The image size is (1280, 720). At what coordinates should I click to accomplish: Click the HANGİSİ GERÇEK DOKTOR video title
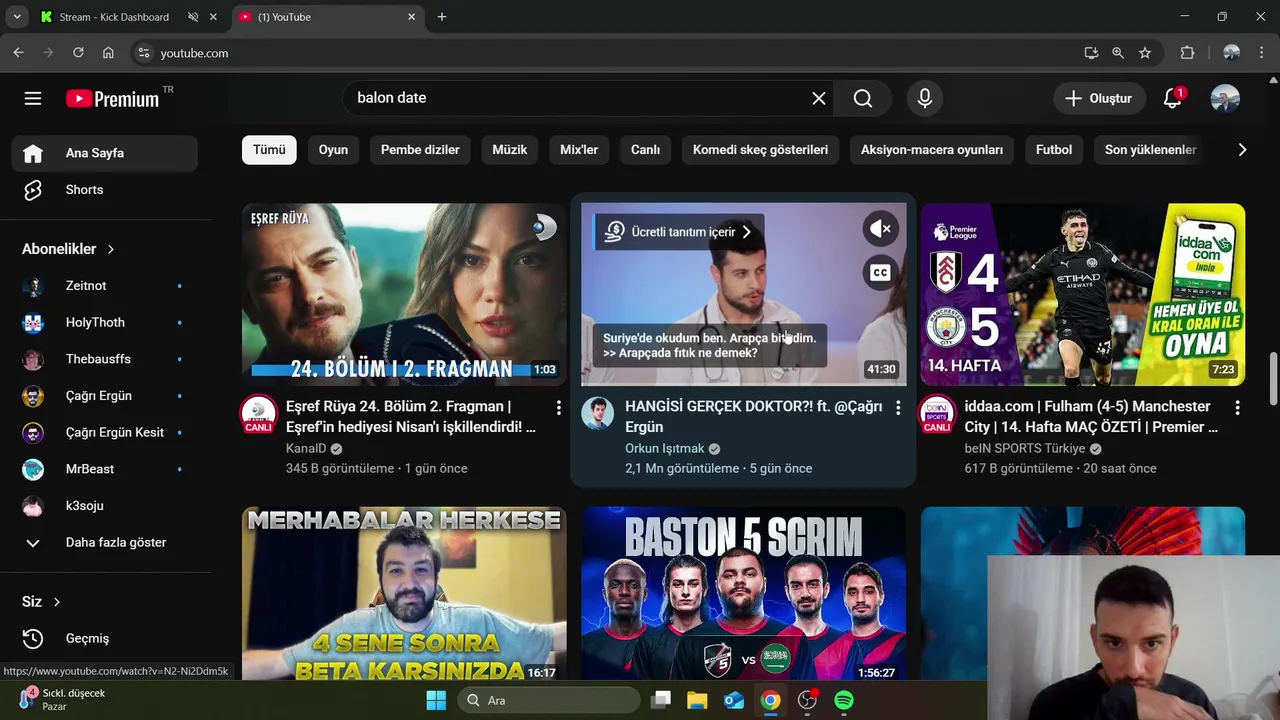click(753, 416)
